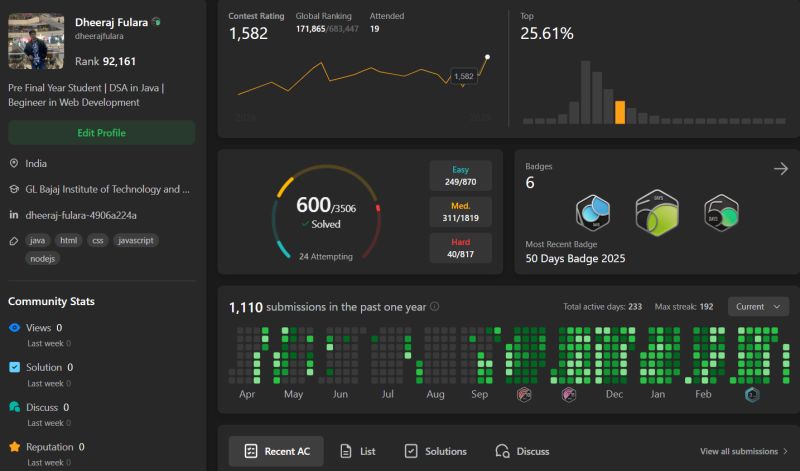Open the Current year dropdown
Screen dimensions: 800x471
click(758, 307)
